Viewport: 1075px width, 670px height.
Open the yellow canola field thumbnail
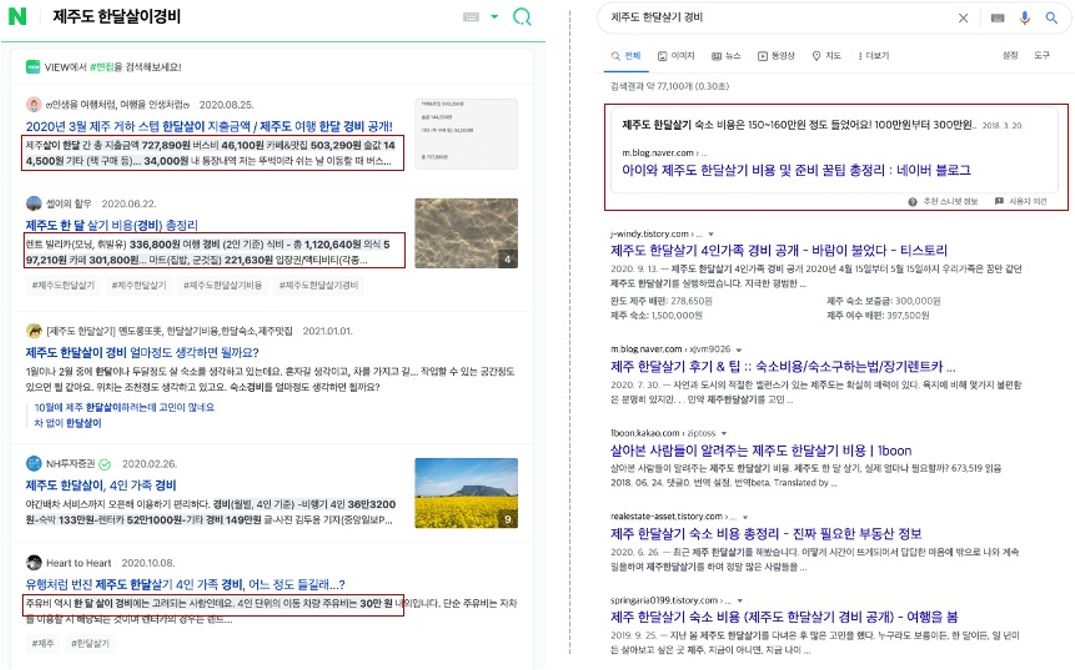tap(466, 493)
